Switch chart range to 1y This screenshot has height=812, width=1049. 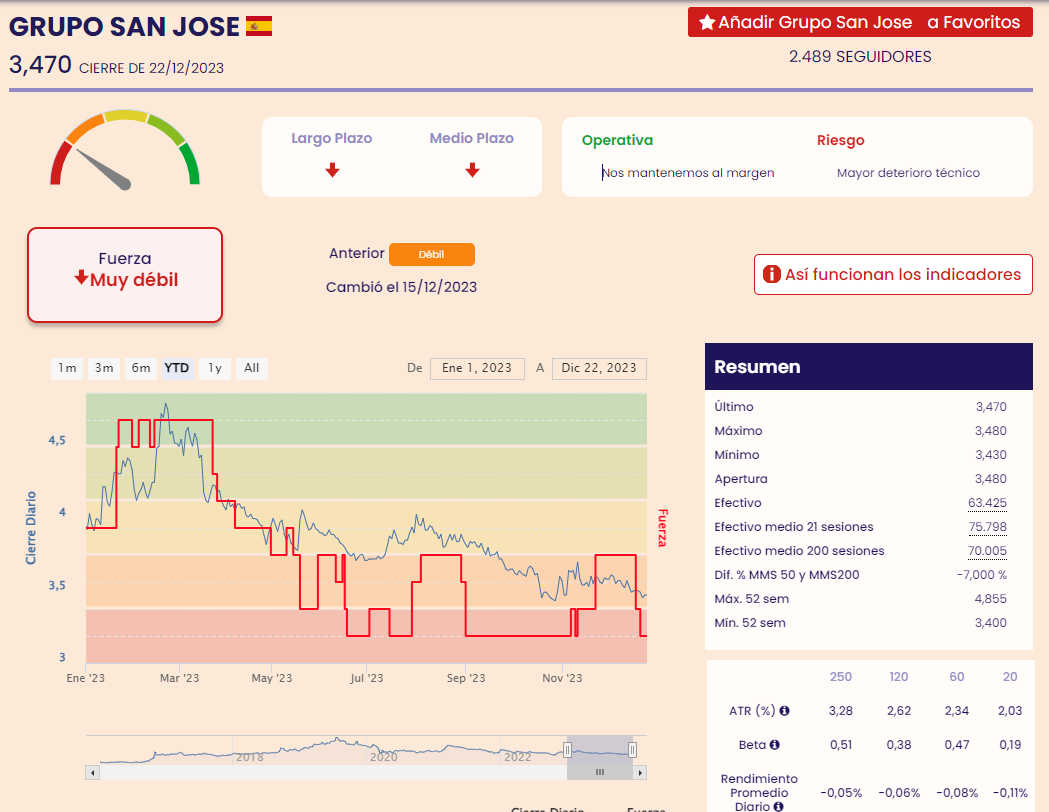pyautogui.click(x=215, y=369)
